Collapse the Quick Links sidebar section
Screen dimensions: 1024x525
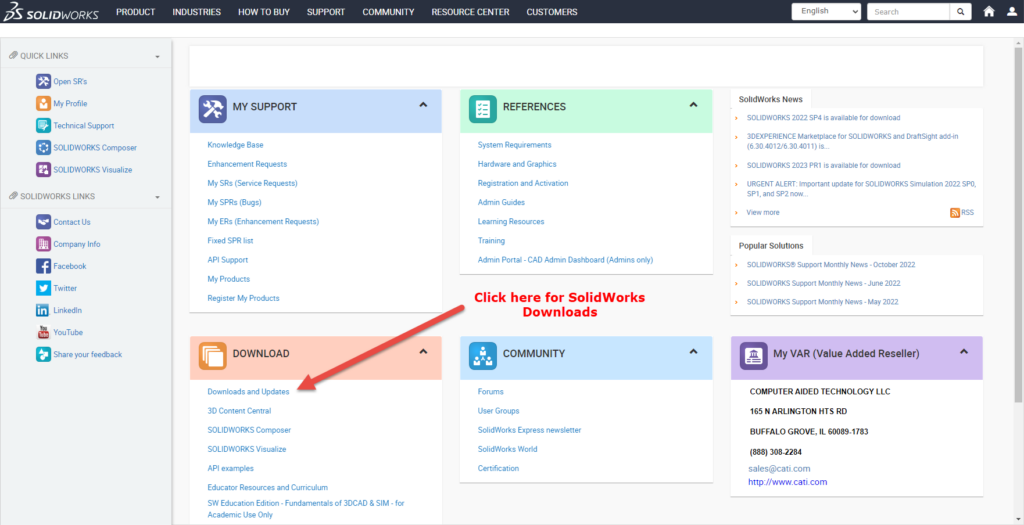pos(157,57)
